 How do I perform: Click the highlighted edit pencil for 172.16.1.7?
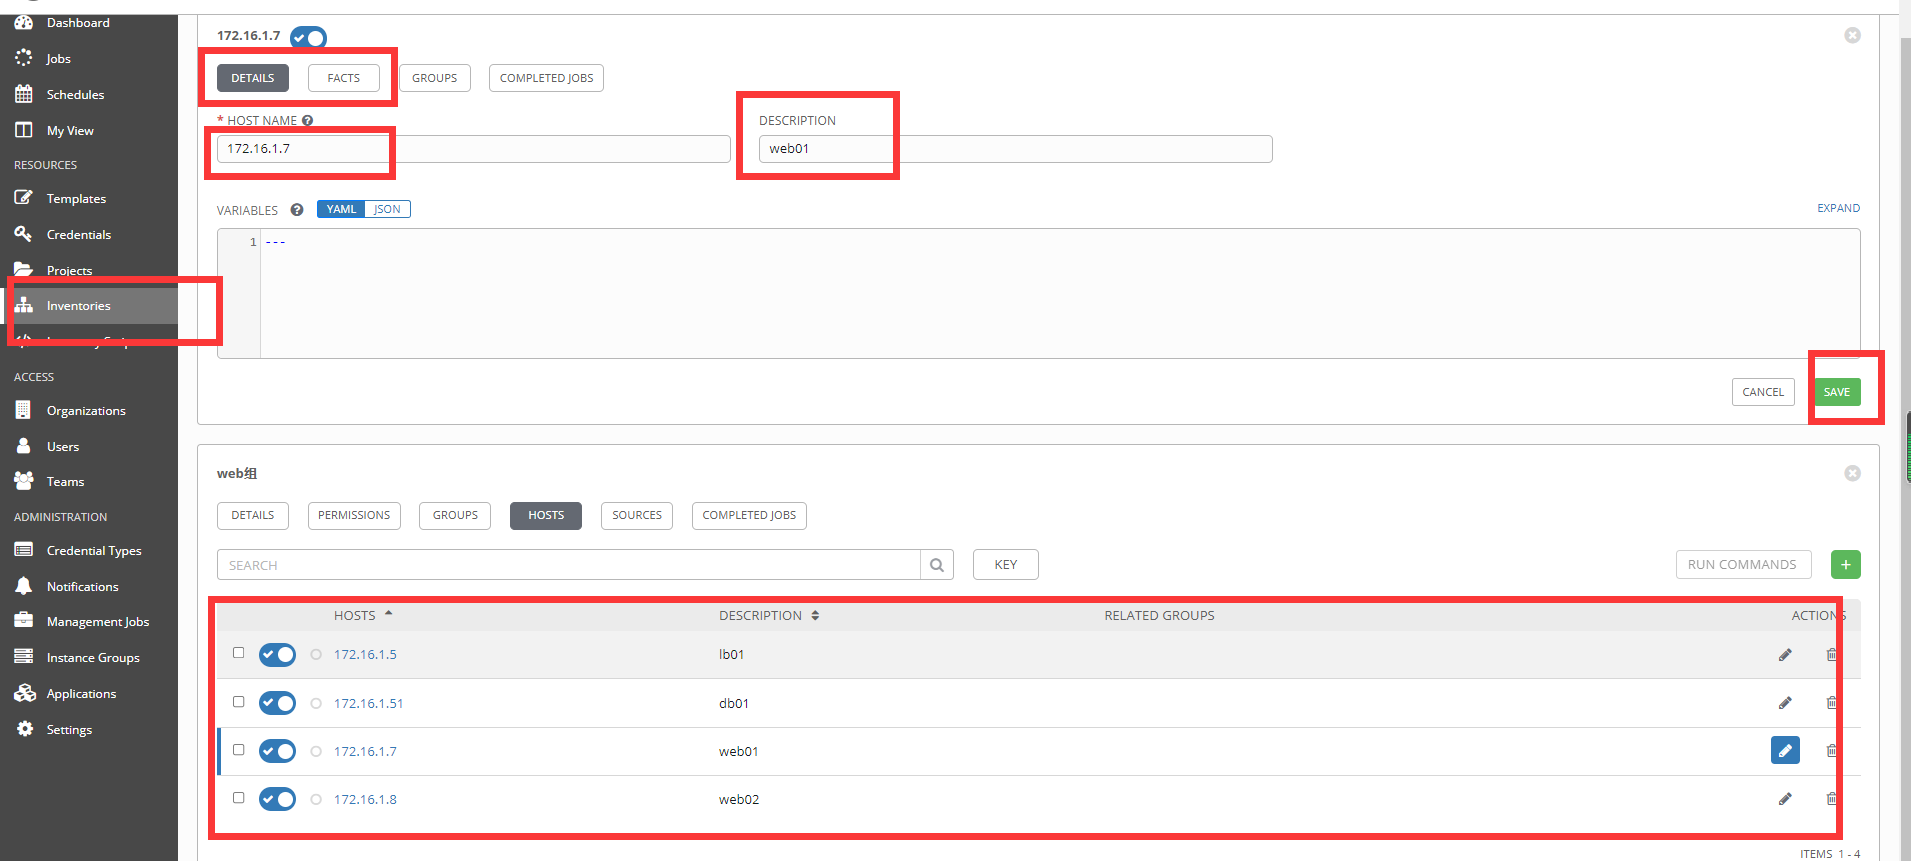point(1785,750)
